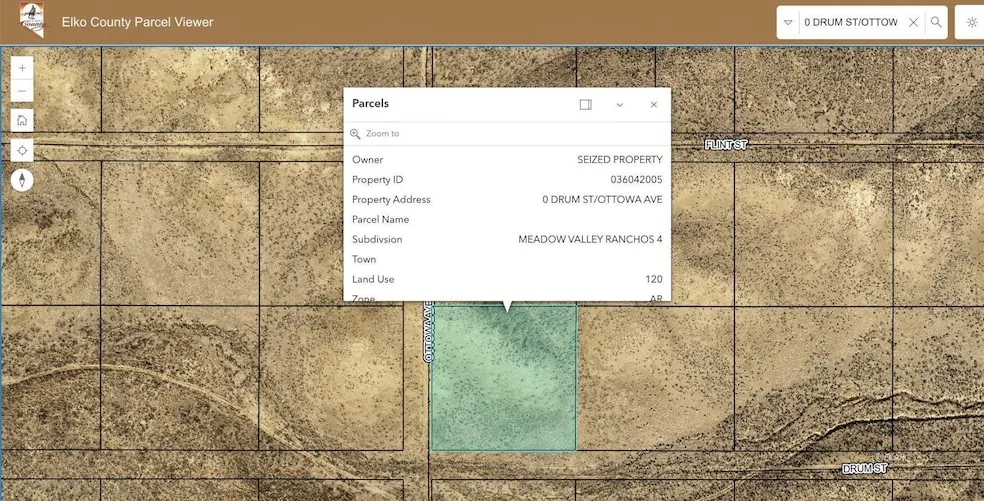Click the Parcels popup heading
984x501 pixels.
coord(370,103)
